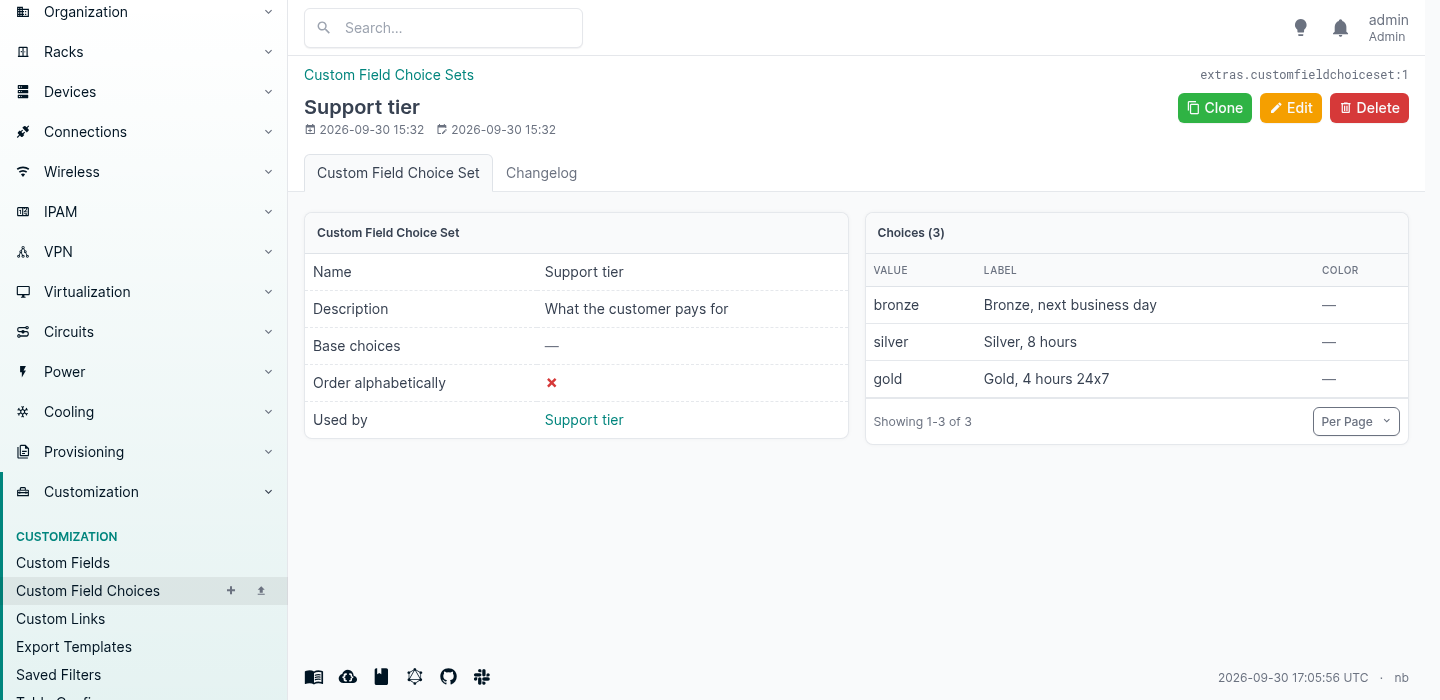
Task: Focus the Search input field
Action: tap(443, 28)
